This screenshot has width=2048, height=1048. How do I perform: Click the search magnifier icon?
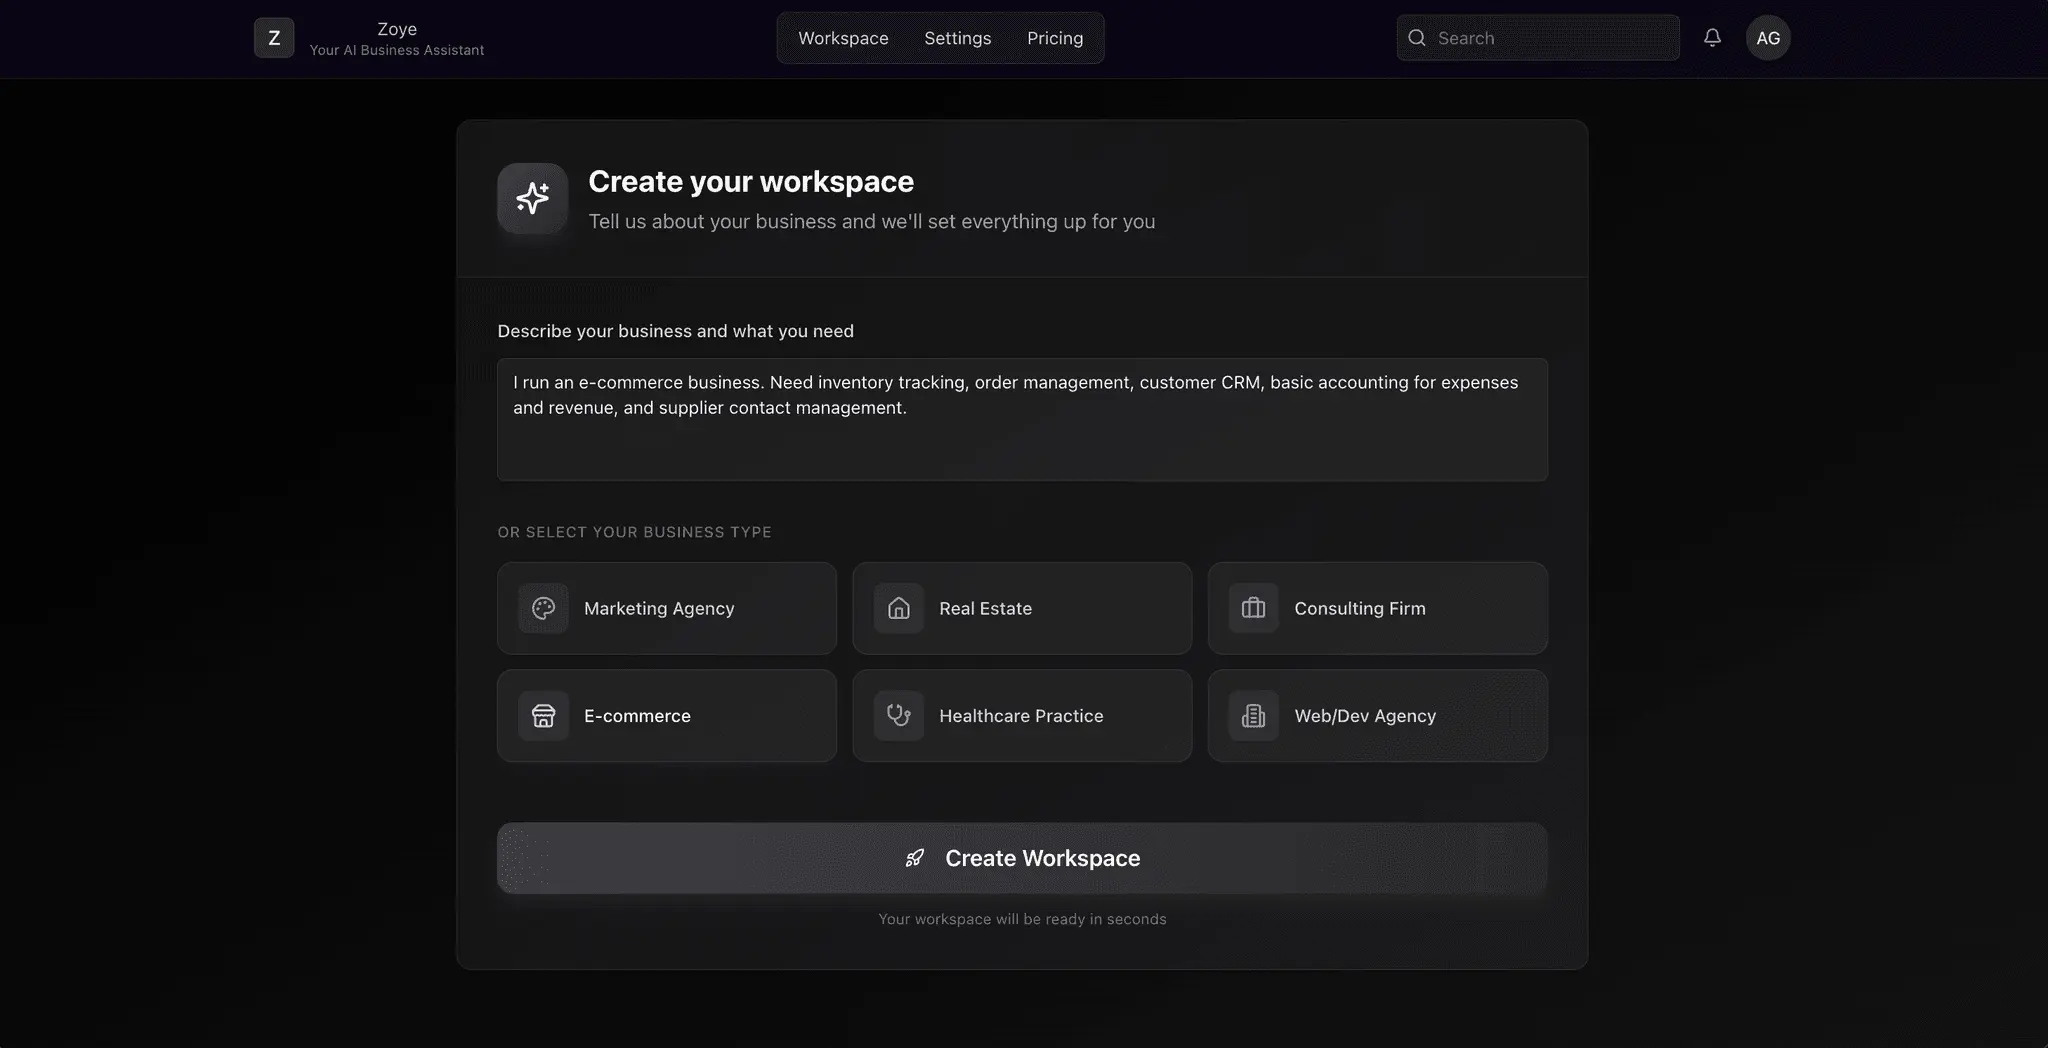[x=1417, y=38]
